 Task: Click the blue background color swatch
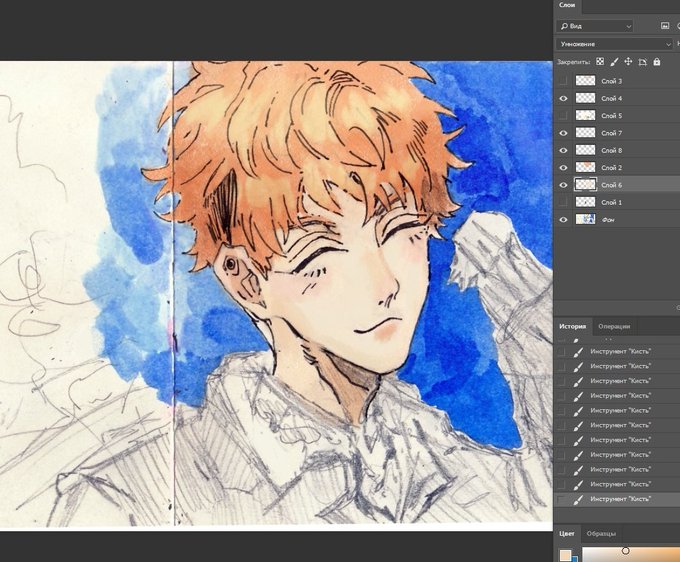pyautogui.click(x=574, y=559)
